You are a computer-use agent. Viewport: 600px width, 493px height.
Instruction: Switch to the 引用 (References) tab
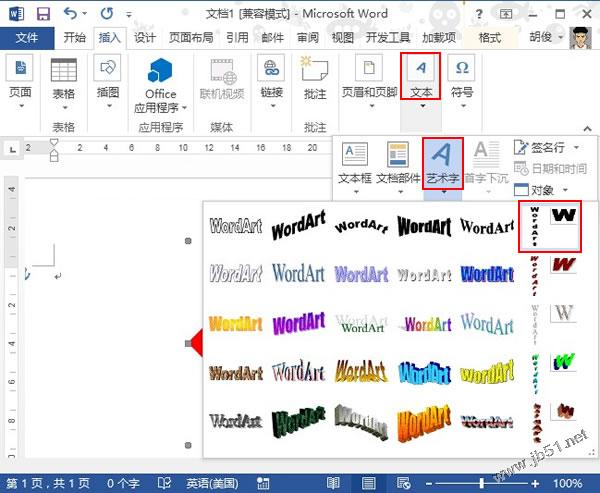coord(237,38)
